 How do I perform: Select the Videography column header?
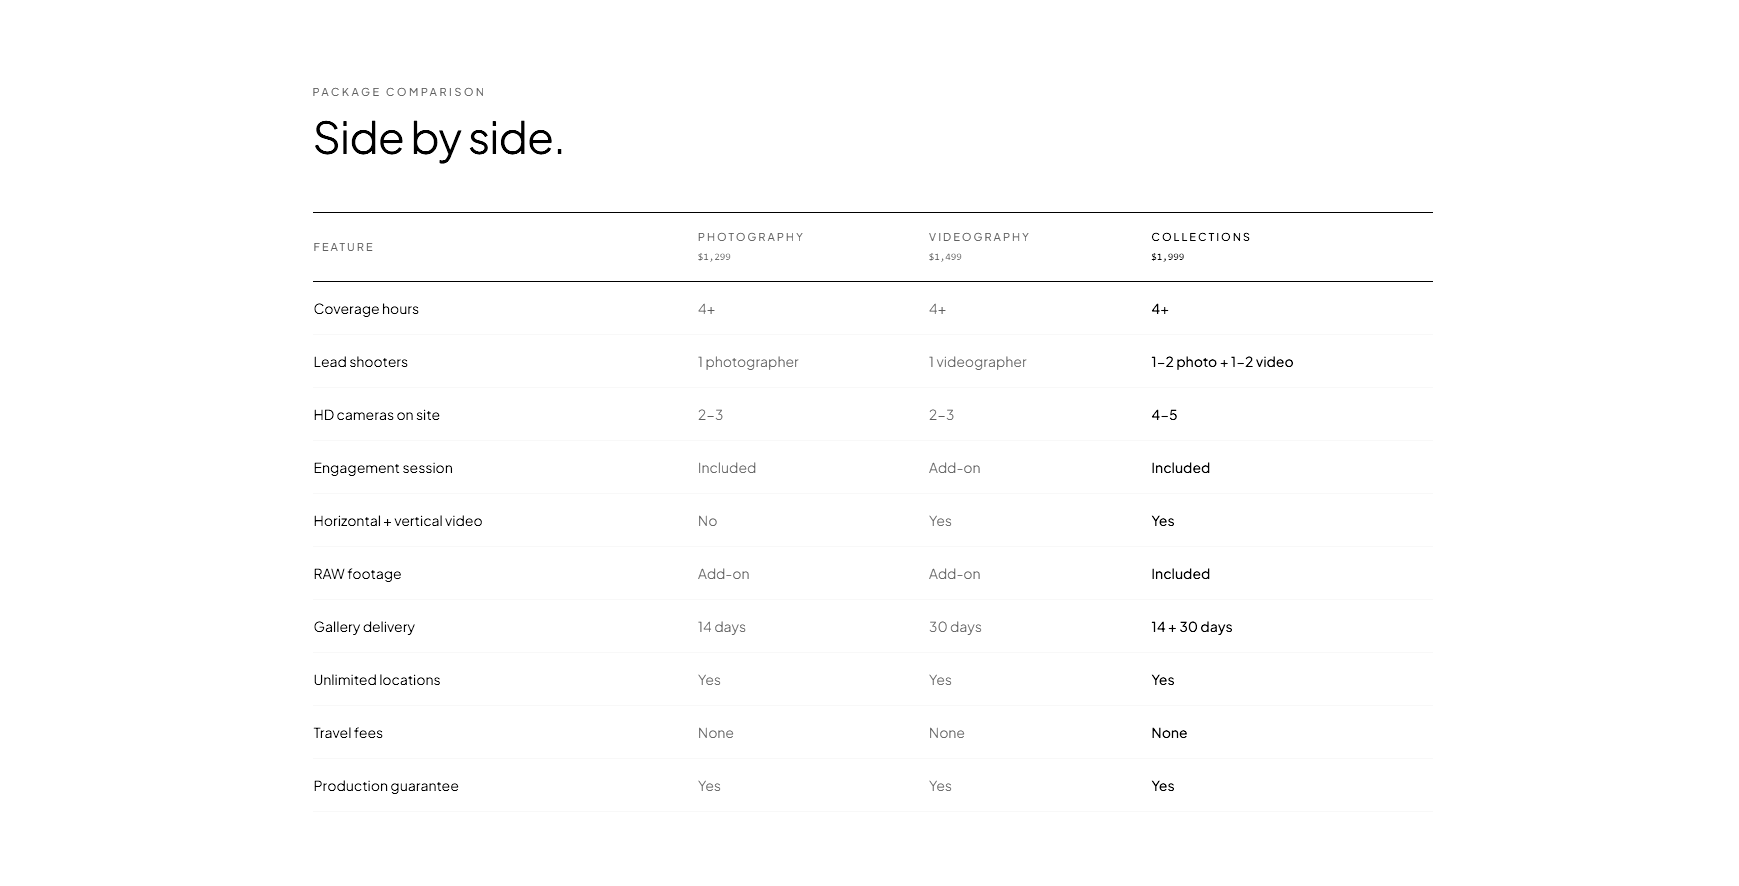(x=979, y=237)
